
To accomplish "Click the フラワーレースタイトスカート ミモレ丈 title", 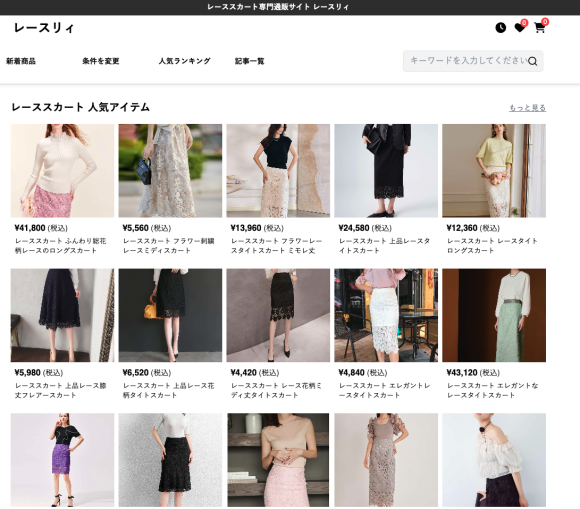I will [x=277, y=246].
